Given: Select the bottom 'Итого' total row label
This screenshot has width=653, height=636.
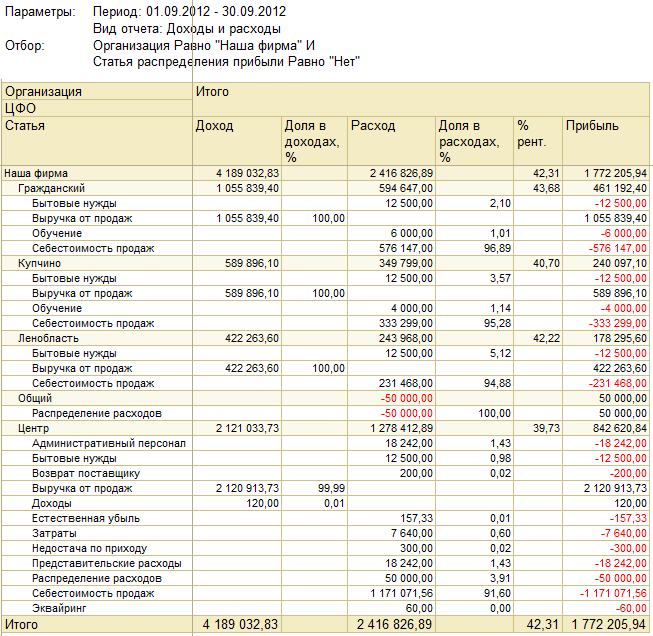Looking at the screenshot, I should click(21, 624).
